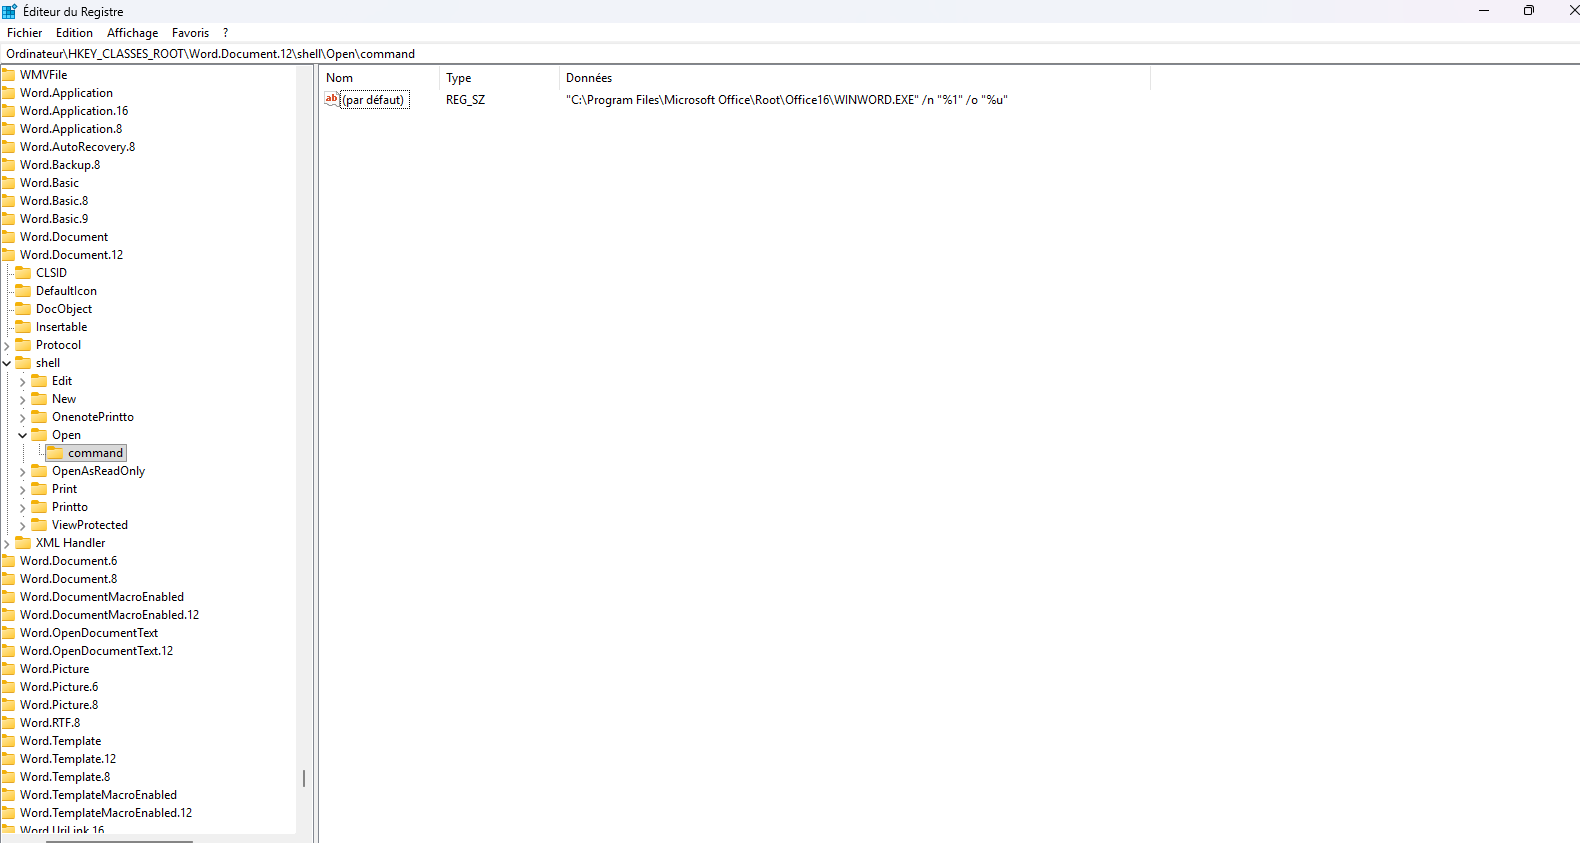Expand the Printto key
Image resolution: width=1580 pixels, height=843 pixels.
(x=22, y=507)
